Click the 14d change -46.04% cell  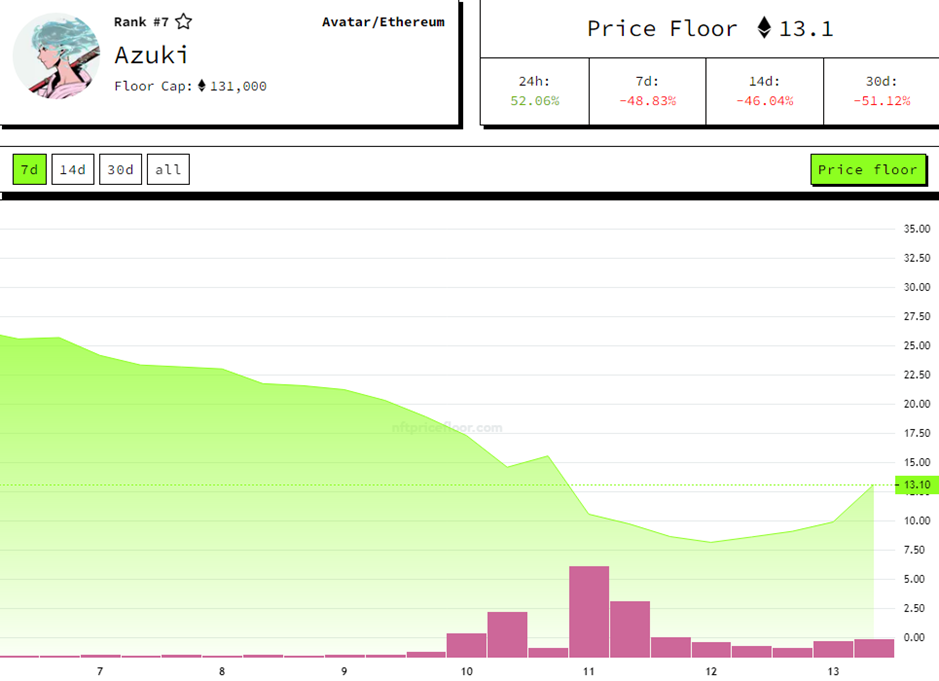[765, 91]
